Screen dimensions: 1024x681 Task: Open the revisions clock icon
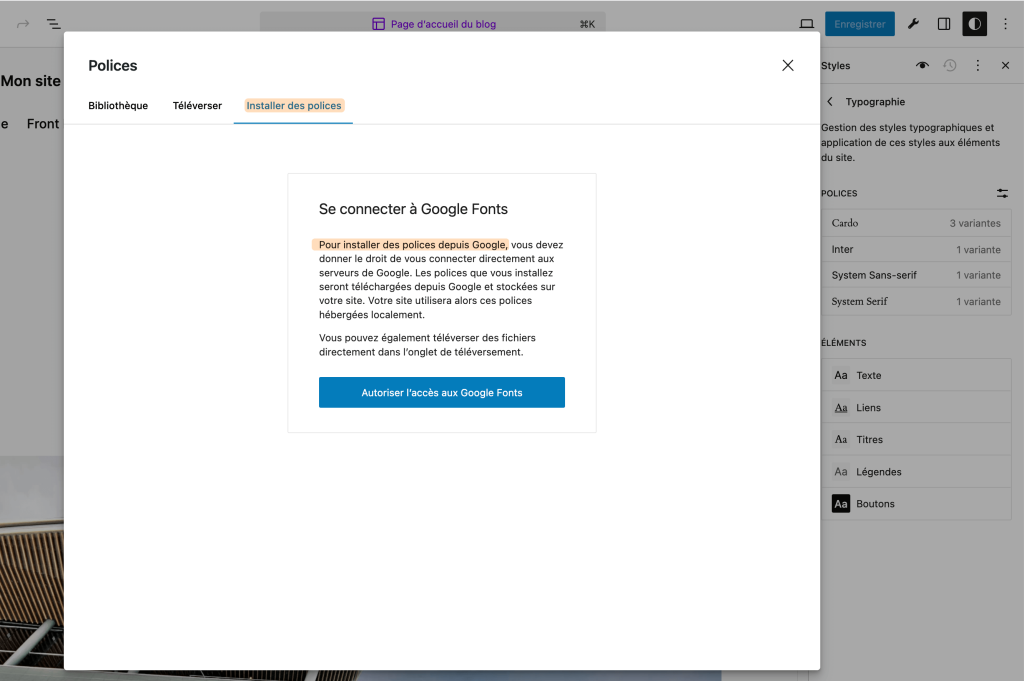tap(950, 65)
